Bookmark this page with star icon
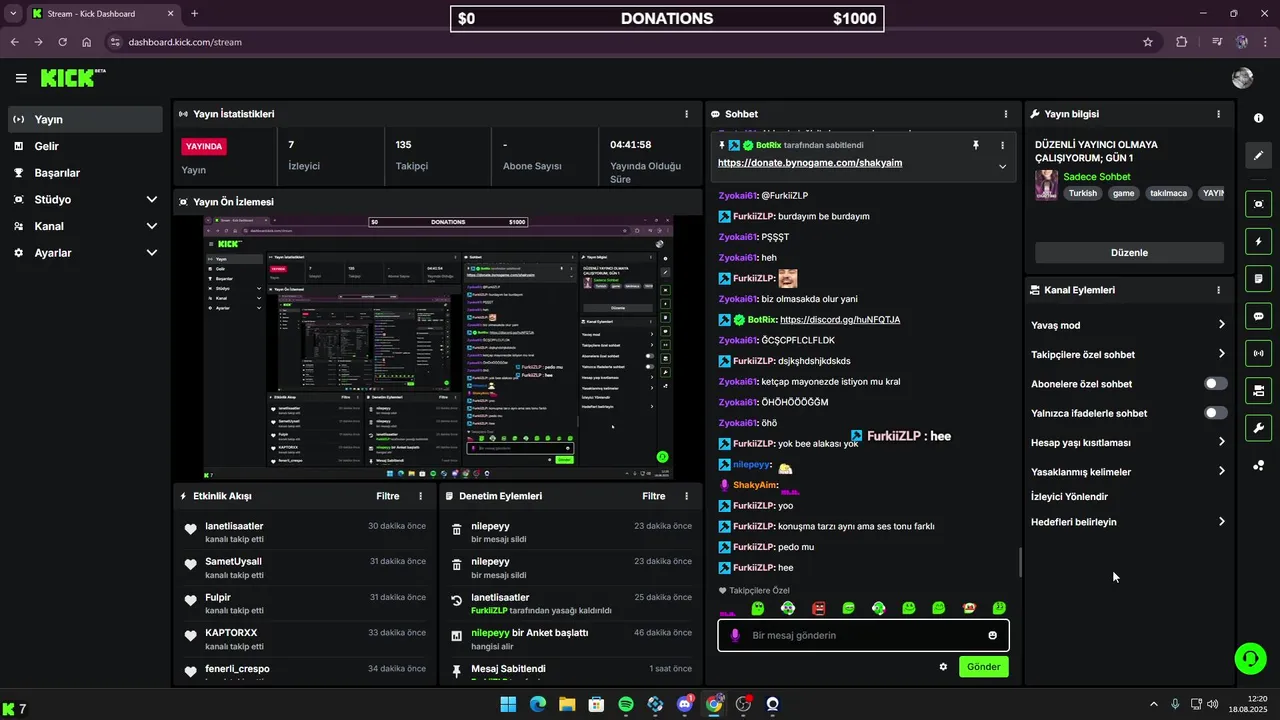The width and height of the screenshot is (1280, 720). [x=1148, y=42]
